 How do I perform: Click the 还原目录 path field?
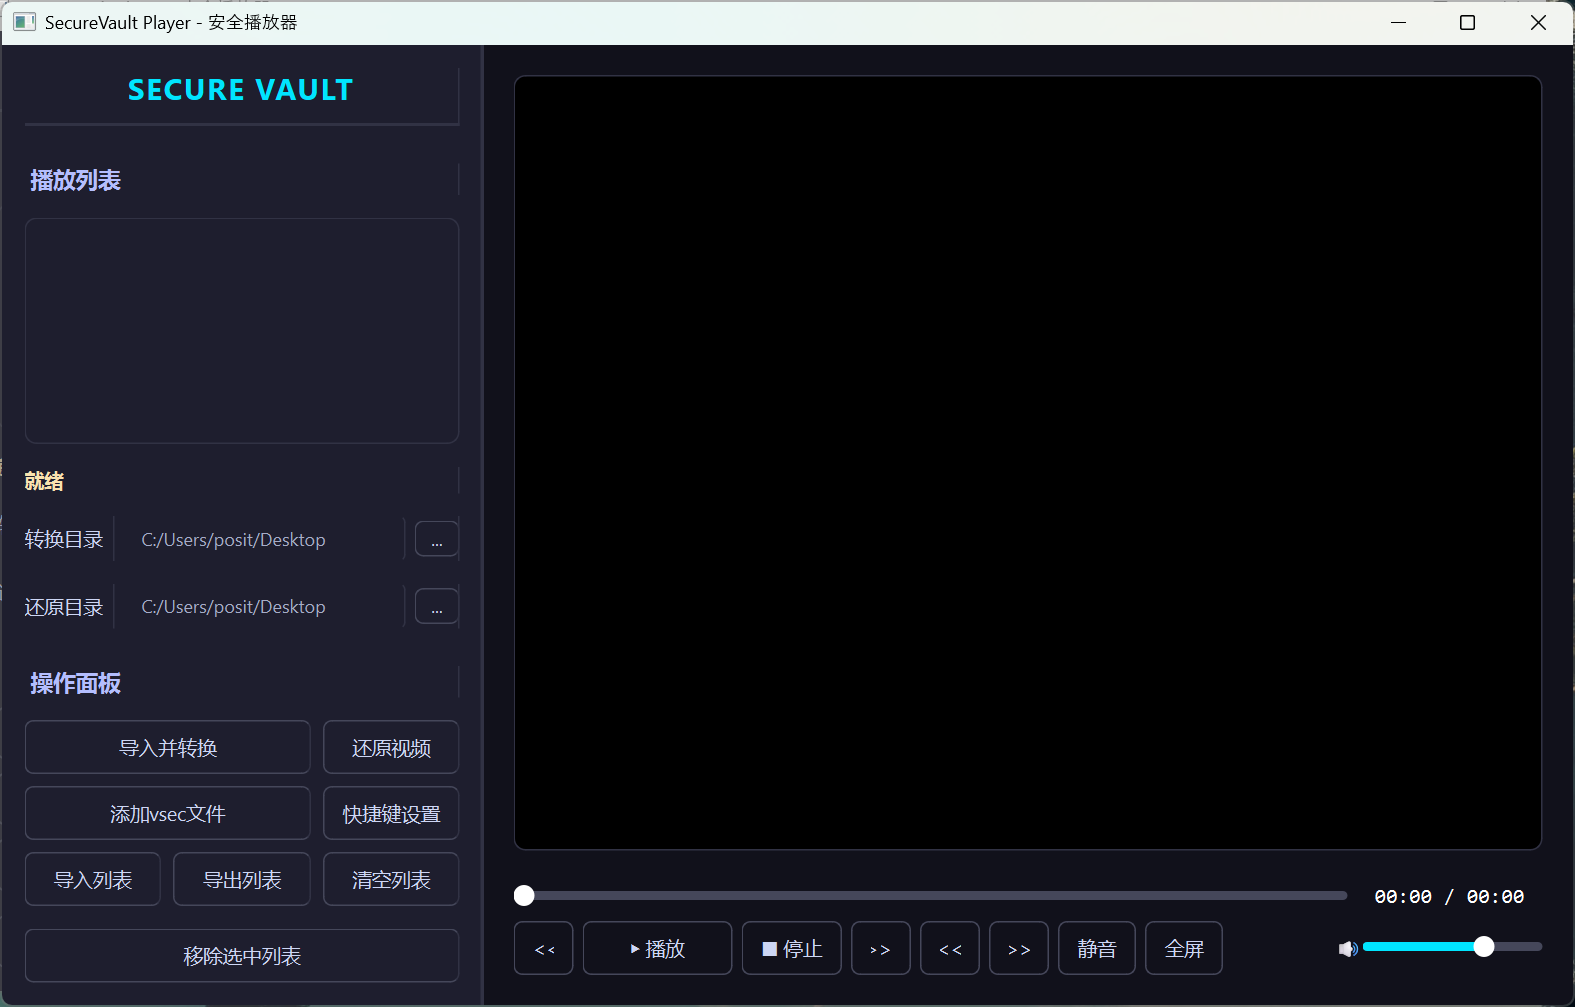point(260,606)
